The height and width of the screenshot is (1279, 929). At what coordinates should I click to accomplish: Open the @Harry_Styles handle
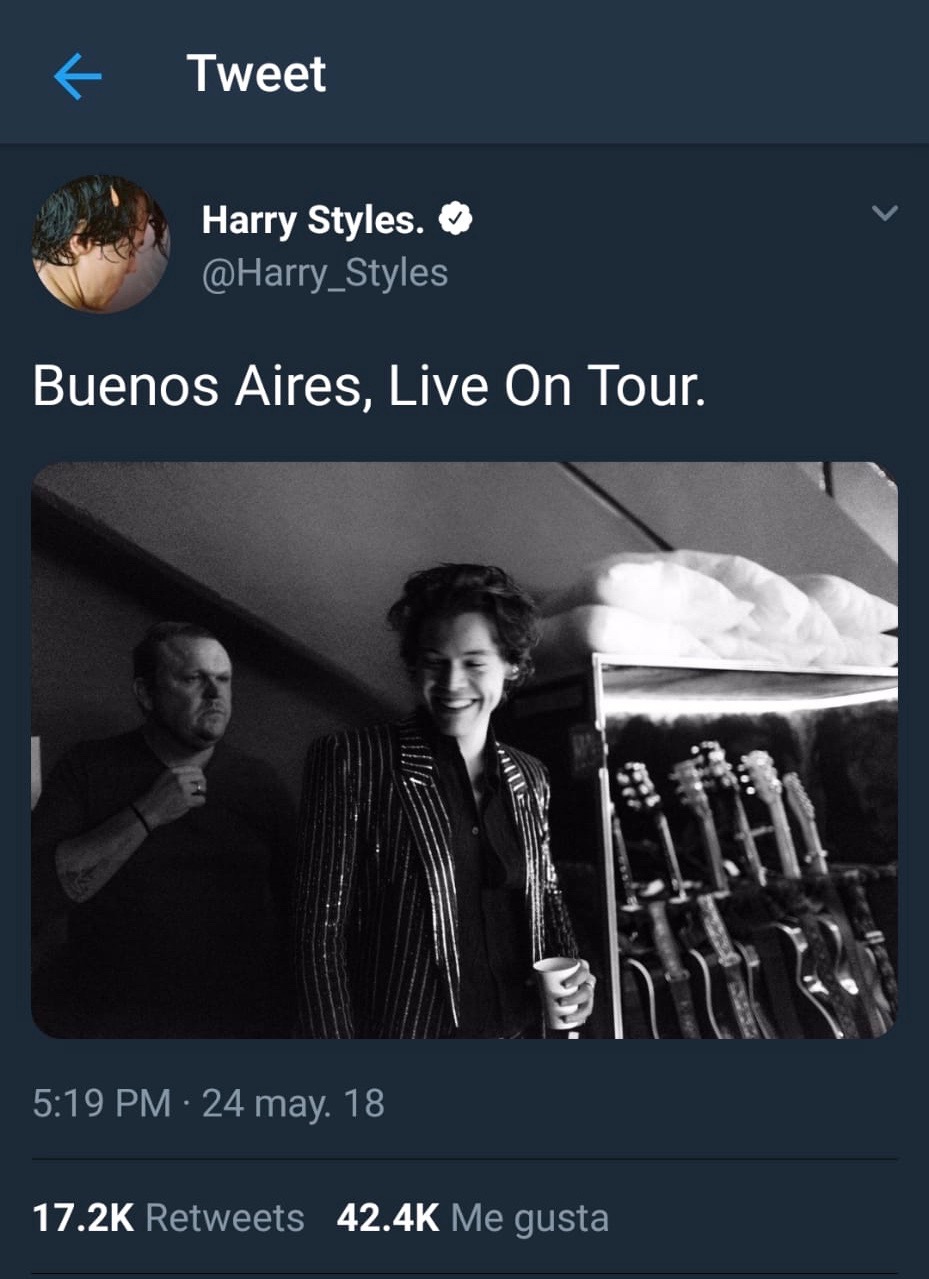click(324, 272)
